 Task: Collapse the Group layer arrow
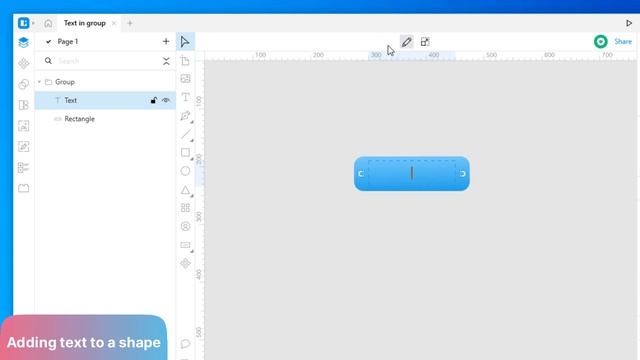click(40, 82)
